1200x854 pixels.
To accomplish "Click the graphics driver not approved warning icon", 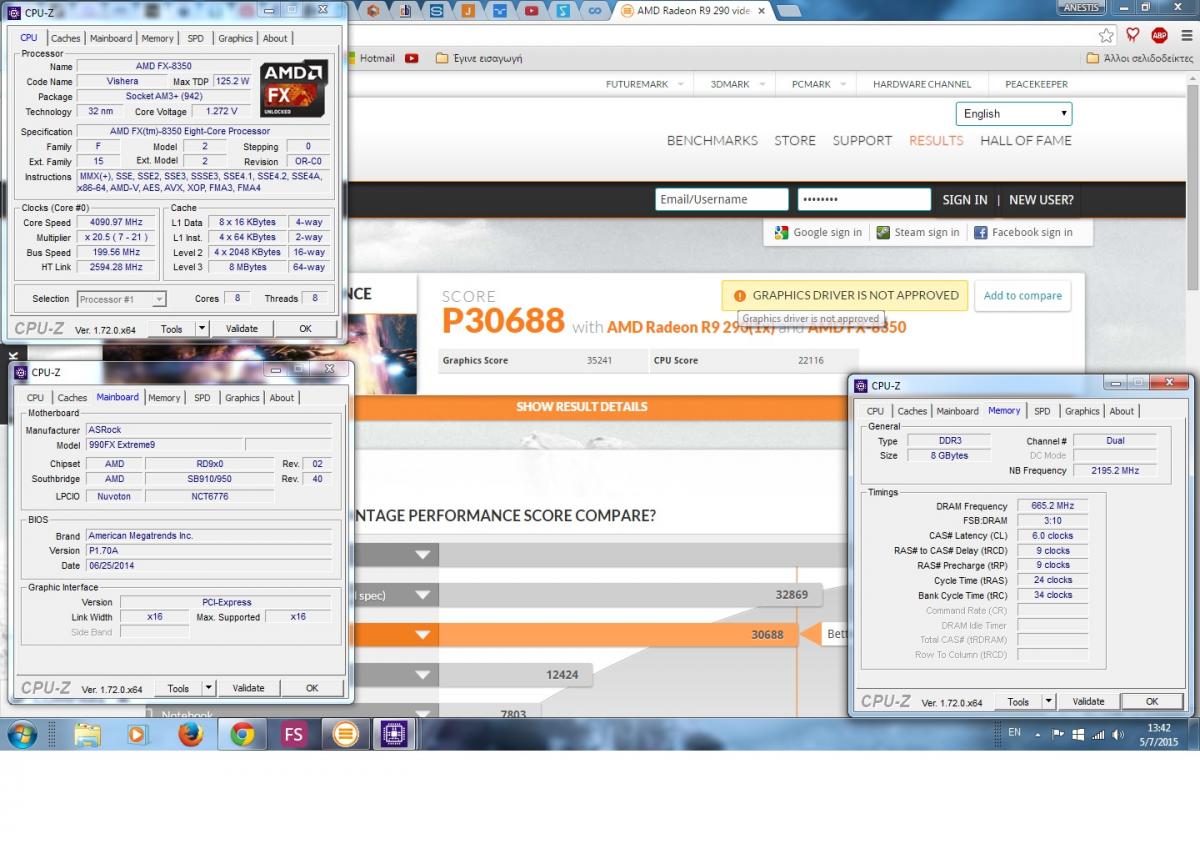I will (739, 296).
